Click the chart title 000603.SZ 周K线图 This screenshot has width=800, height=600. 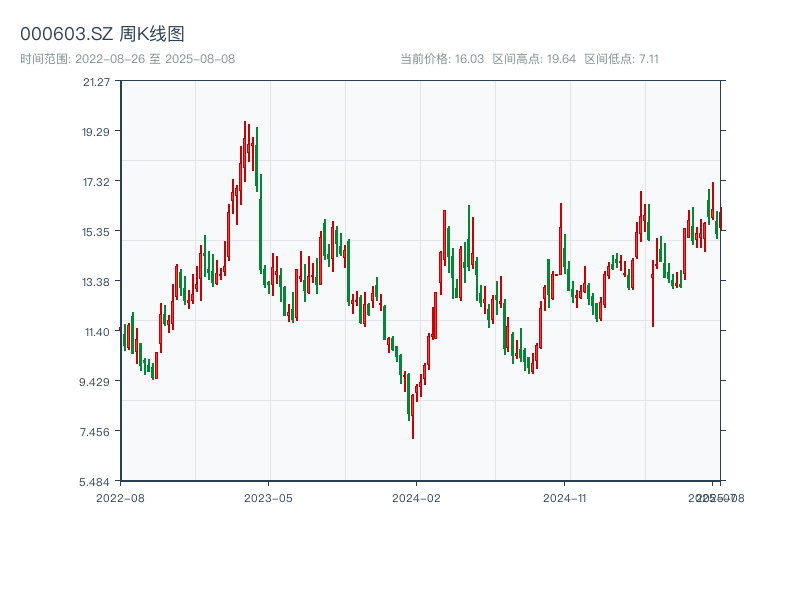click(x=102, y=34)
